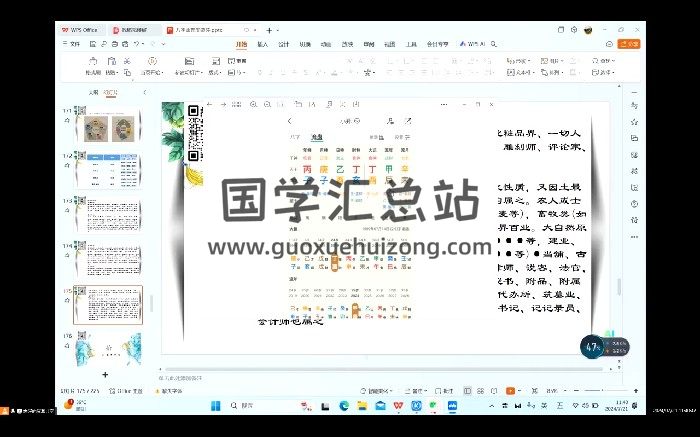The height and width of the screenshot is (437, 700).
Task: Open Microsoft Edge from taskbar
Action: click(x=344, y=406)
